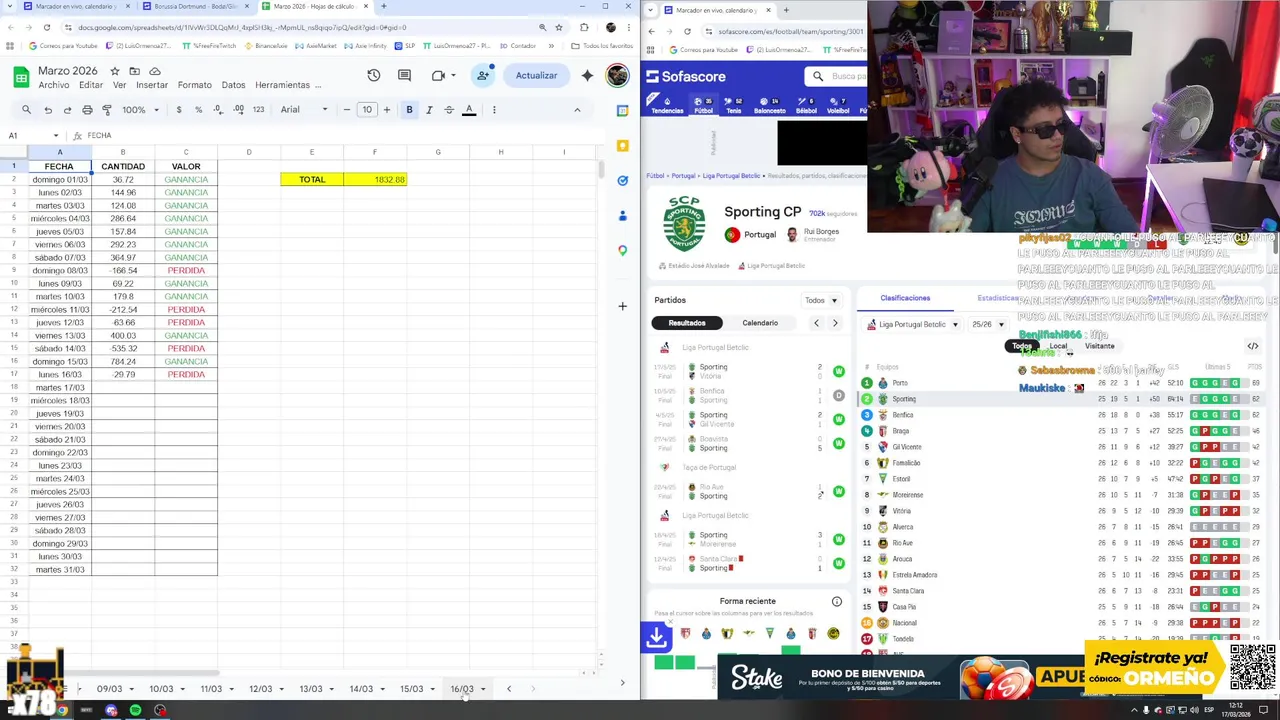Open the Formato menu

tap(194, 85)
